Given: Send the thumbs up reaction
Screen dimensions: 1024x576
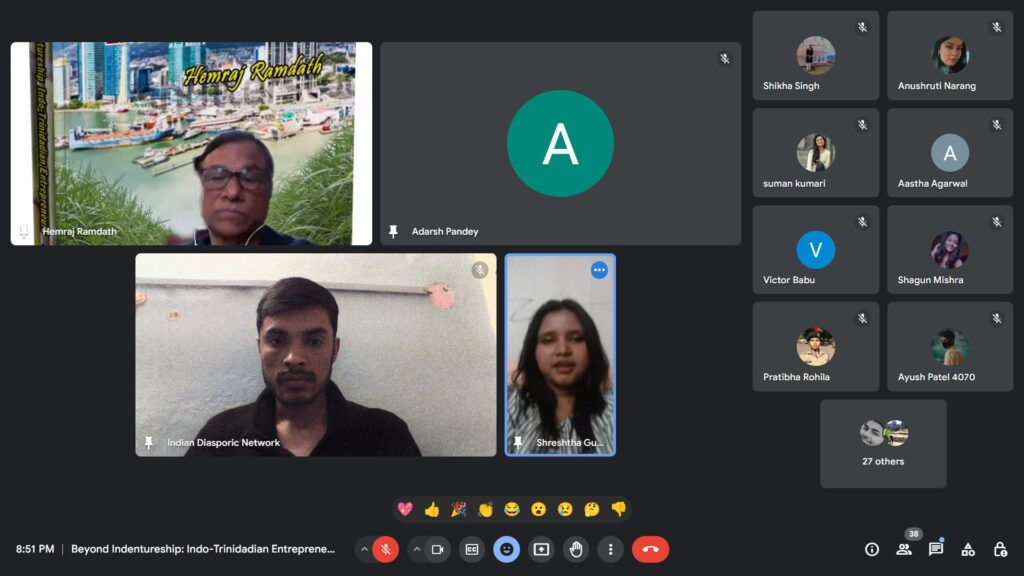Looking at the screenshot, I should pyautogui.click(x=432, y=509).
